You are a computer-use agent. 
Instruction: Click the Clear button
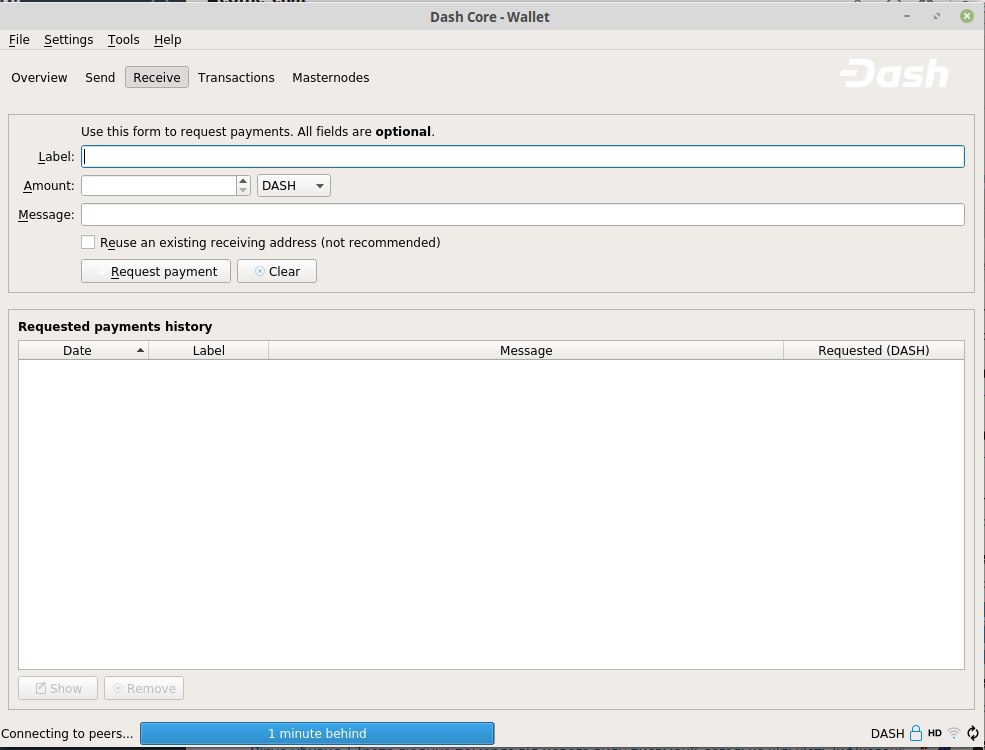277,271
